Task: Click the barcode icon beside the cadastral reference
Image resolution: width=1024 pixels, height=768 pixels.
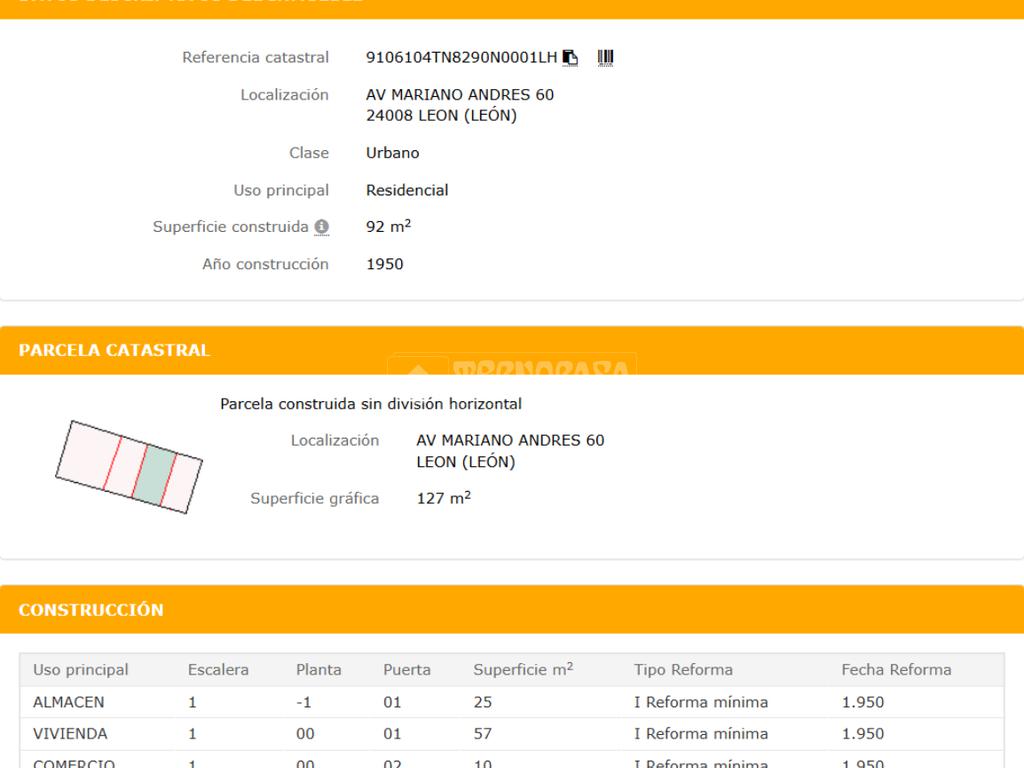Action: (x=605, y=58)
